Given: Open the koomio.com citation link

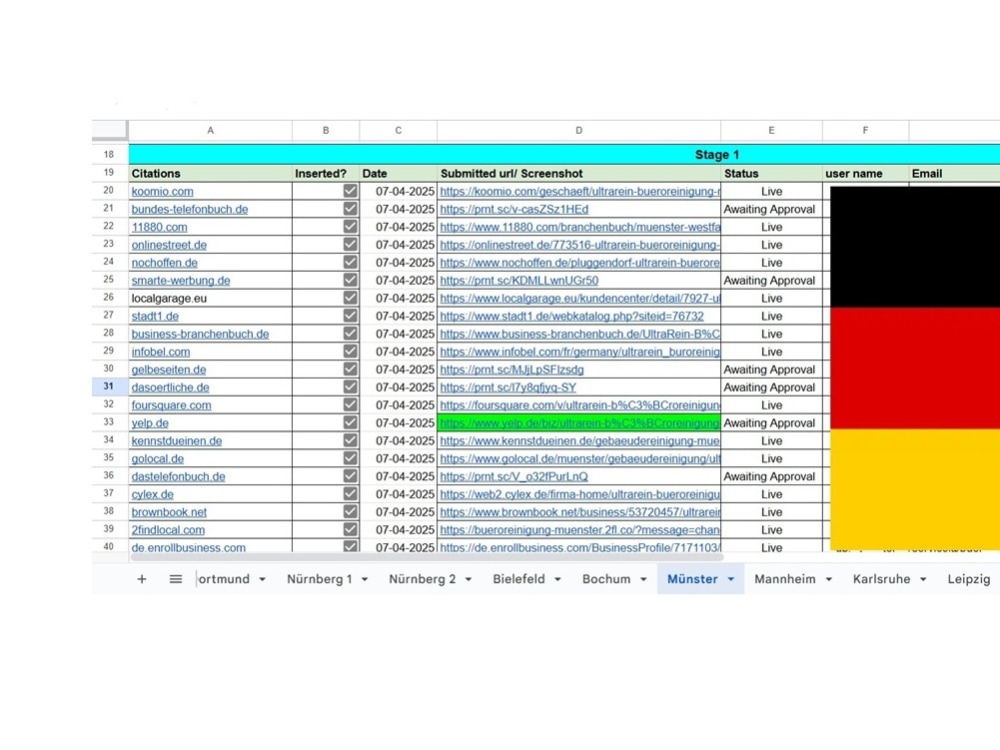Looking at the screenshot, I should (x=162, y=191).
